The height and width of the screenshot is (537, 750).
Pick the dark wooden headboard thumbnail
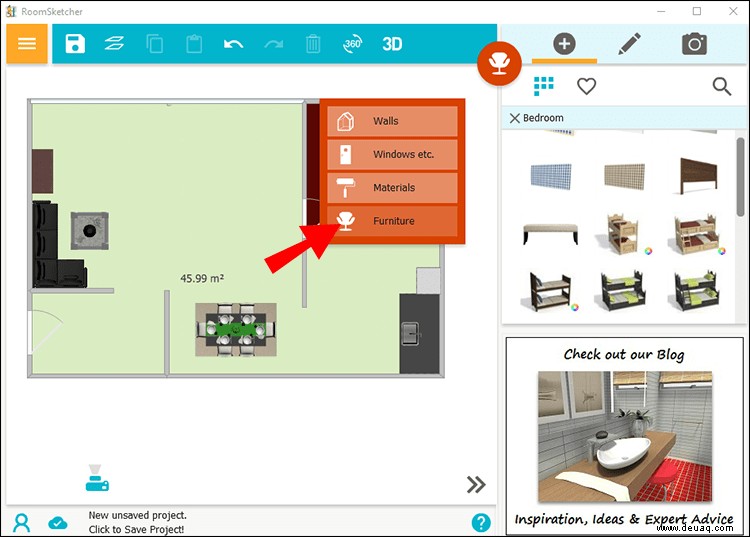click(x=698, y=176)
